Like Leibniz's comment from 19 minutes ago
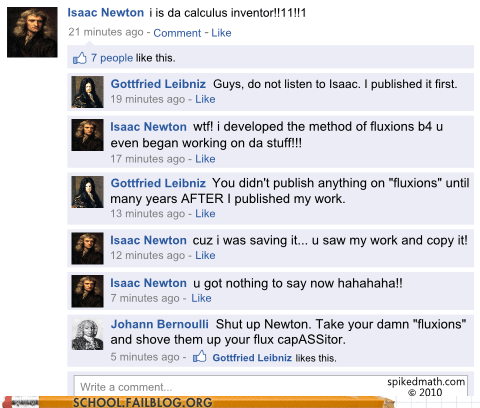480x408 pixels. coord(205,99)
